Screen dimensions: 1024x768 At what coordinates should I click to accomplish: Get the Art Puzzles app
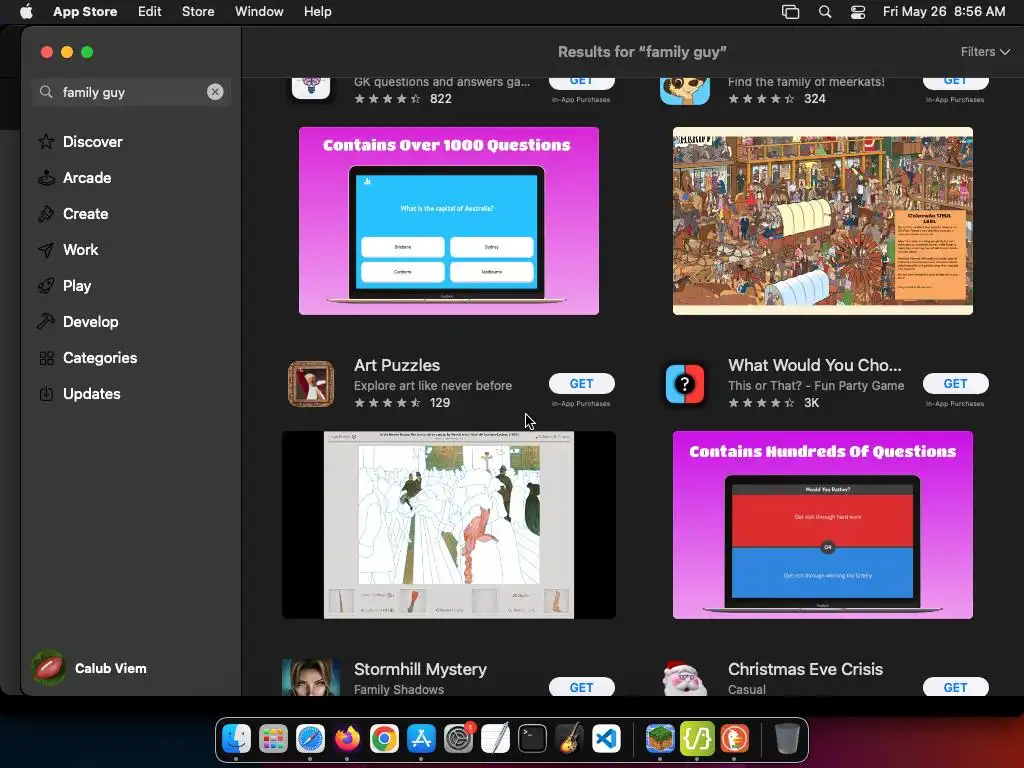click(x=581, y=383)
